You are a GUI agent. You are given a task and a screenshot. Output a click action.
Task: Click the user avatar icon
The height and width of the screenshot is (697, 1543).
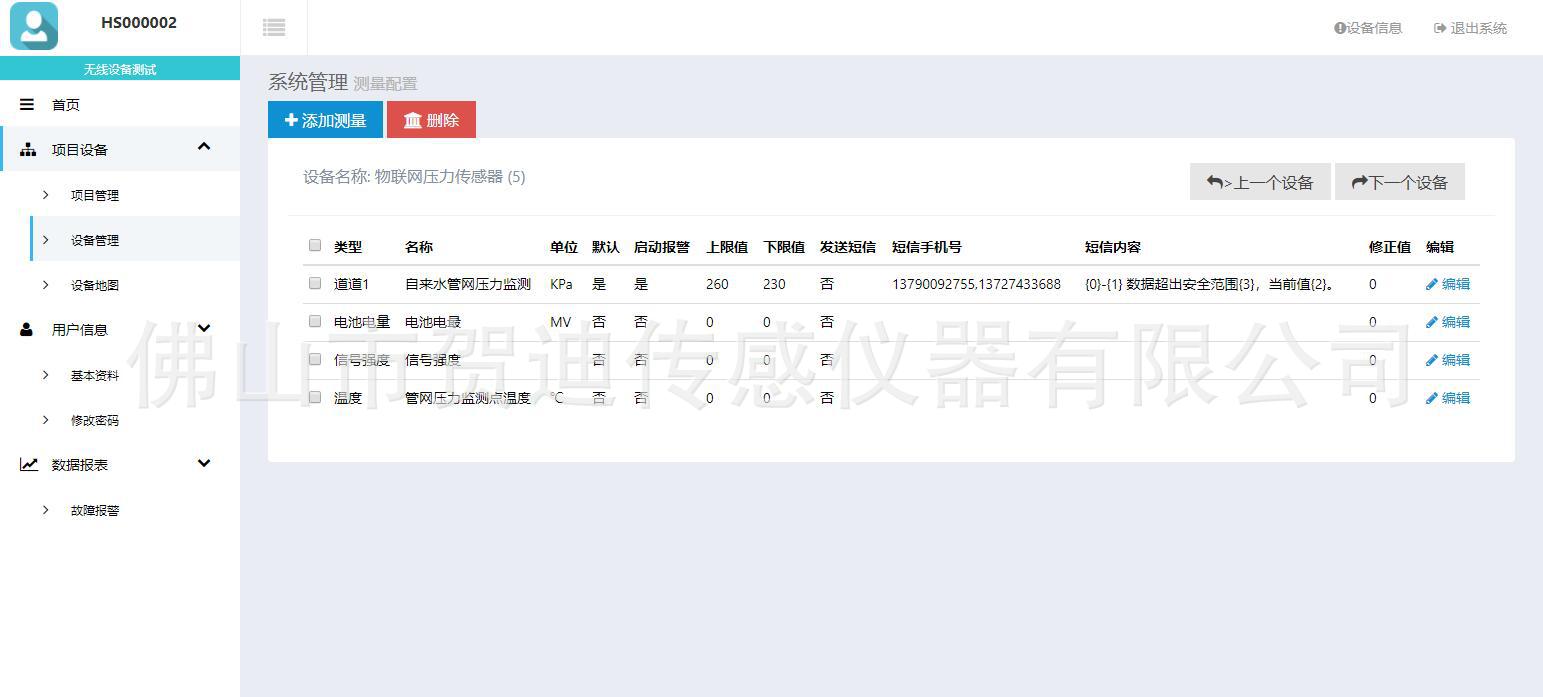coord(34,26)
